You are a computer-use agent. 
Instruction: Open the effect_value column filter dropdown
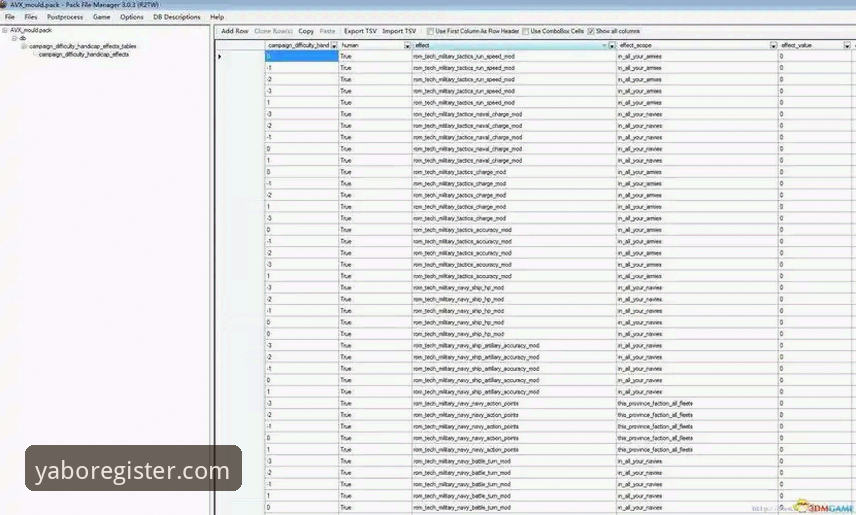click(847, 46)
